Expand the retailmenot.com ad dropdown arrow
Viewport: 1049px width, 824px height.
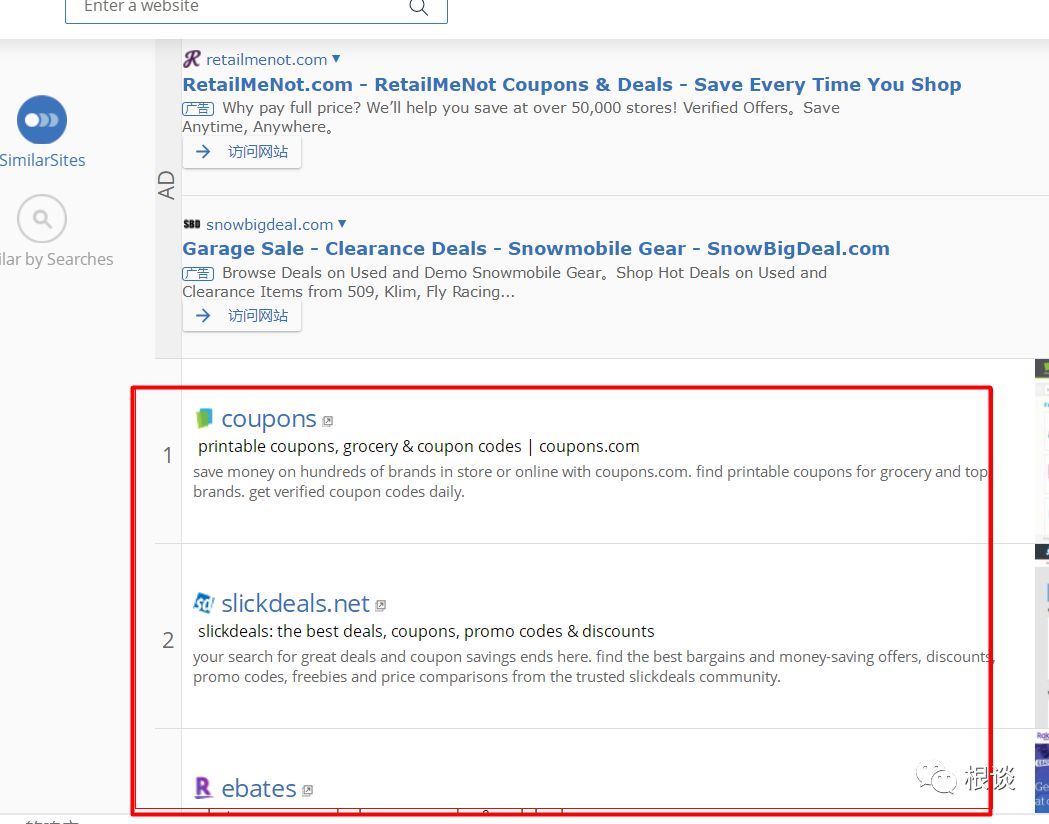pyautogui.click(x=336, y=59)
